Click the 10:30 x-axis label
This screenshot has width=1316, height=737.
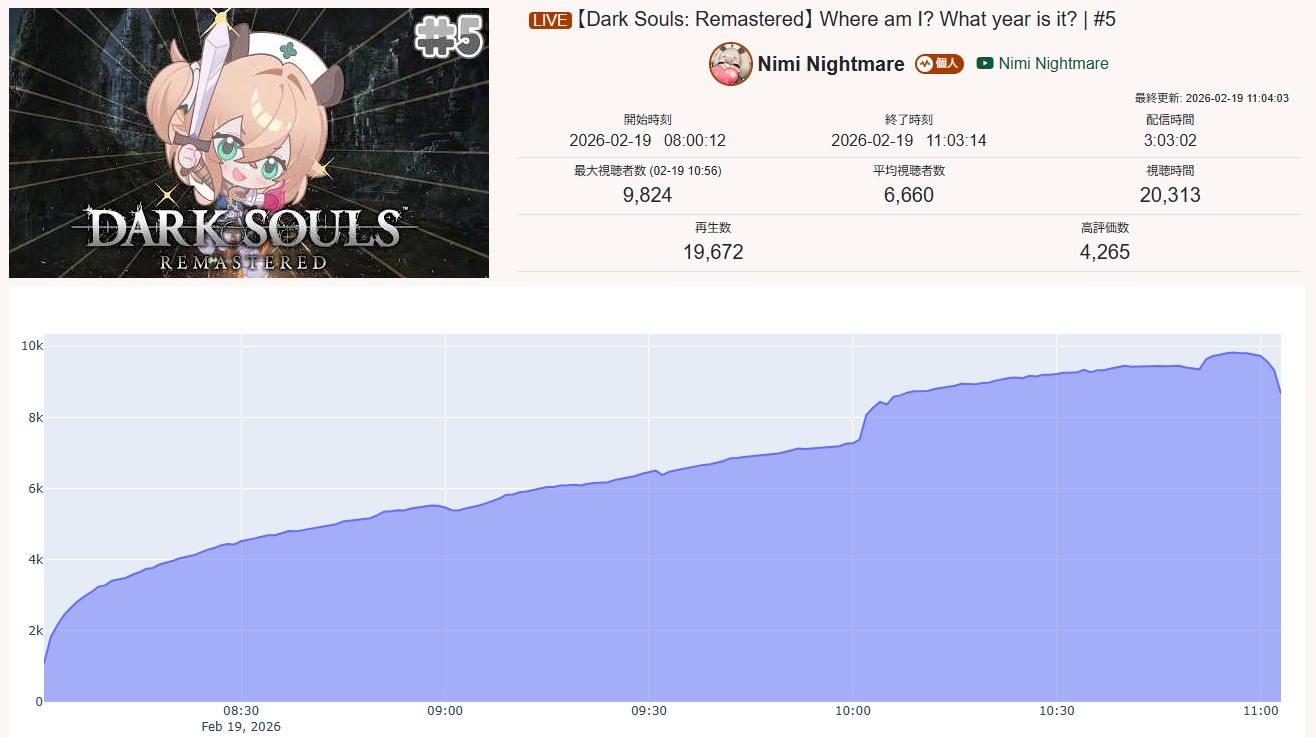pos(1056,711)
